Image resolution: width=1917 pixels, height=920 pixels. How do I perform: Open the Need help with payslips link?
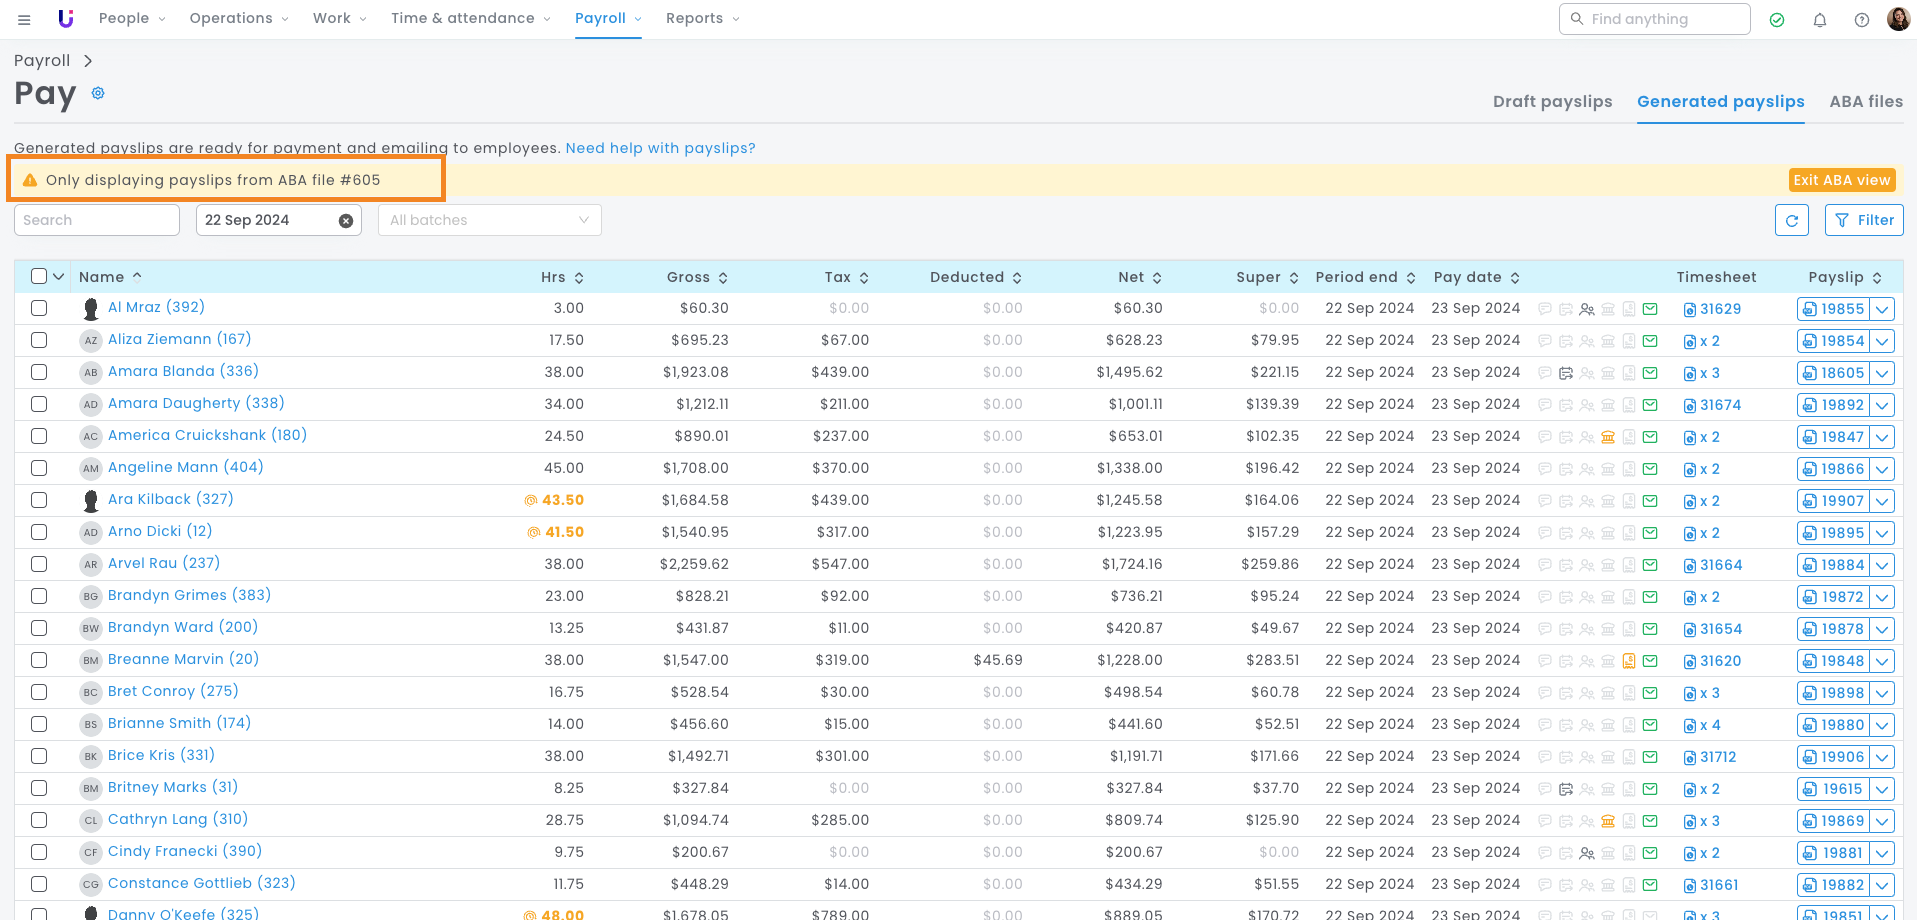point(660,148)
